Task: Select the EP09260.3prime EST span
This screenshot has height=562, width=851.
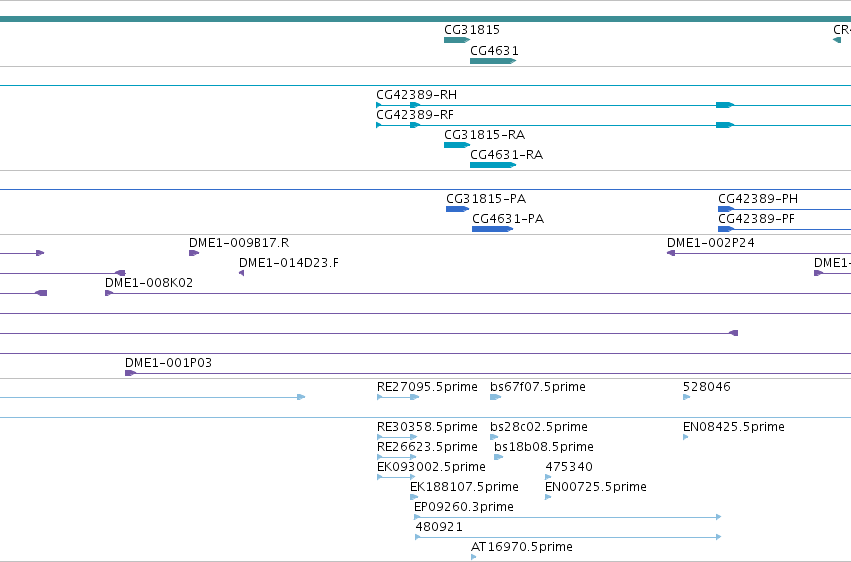Action: pos(568,517)
